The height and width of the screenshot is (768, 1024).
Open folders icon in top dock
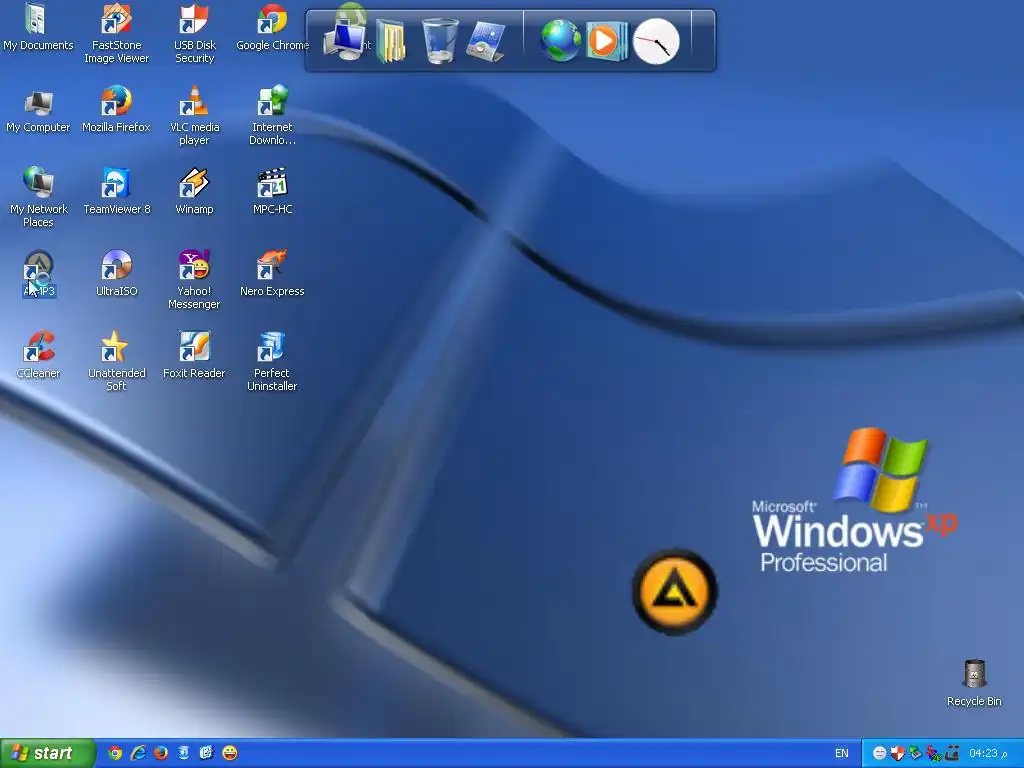point(391,41)
